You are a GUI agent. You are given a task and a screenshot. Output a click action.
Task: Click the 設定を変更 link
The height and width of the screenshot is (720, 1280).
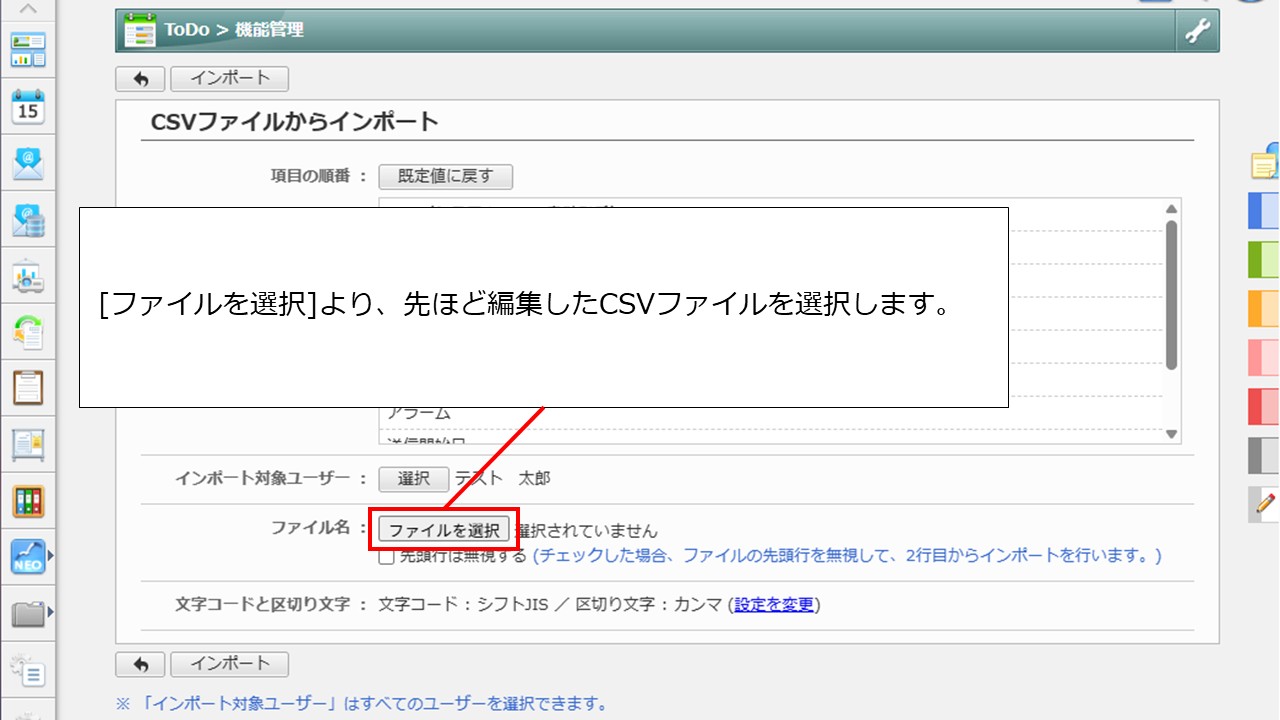(x=774, y=605)
